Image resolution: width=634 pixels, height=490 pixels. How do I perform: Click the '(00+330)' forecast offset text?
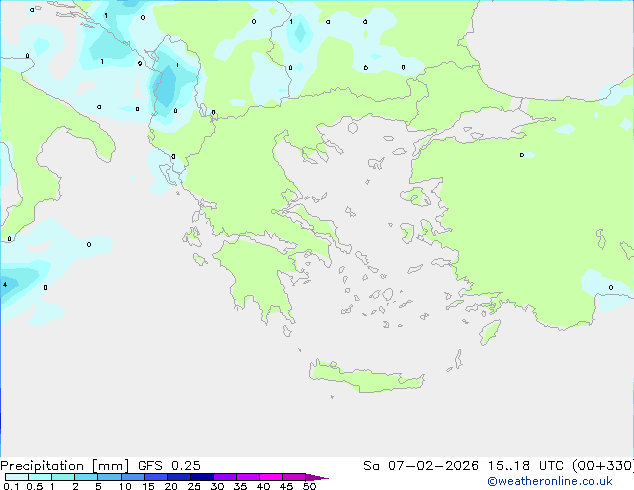tap(603, 466)
